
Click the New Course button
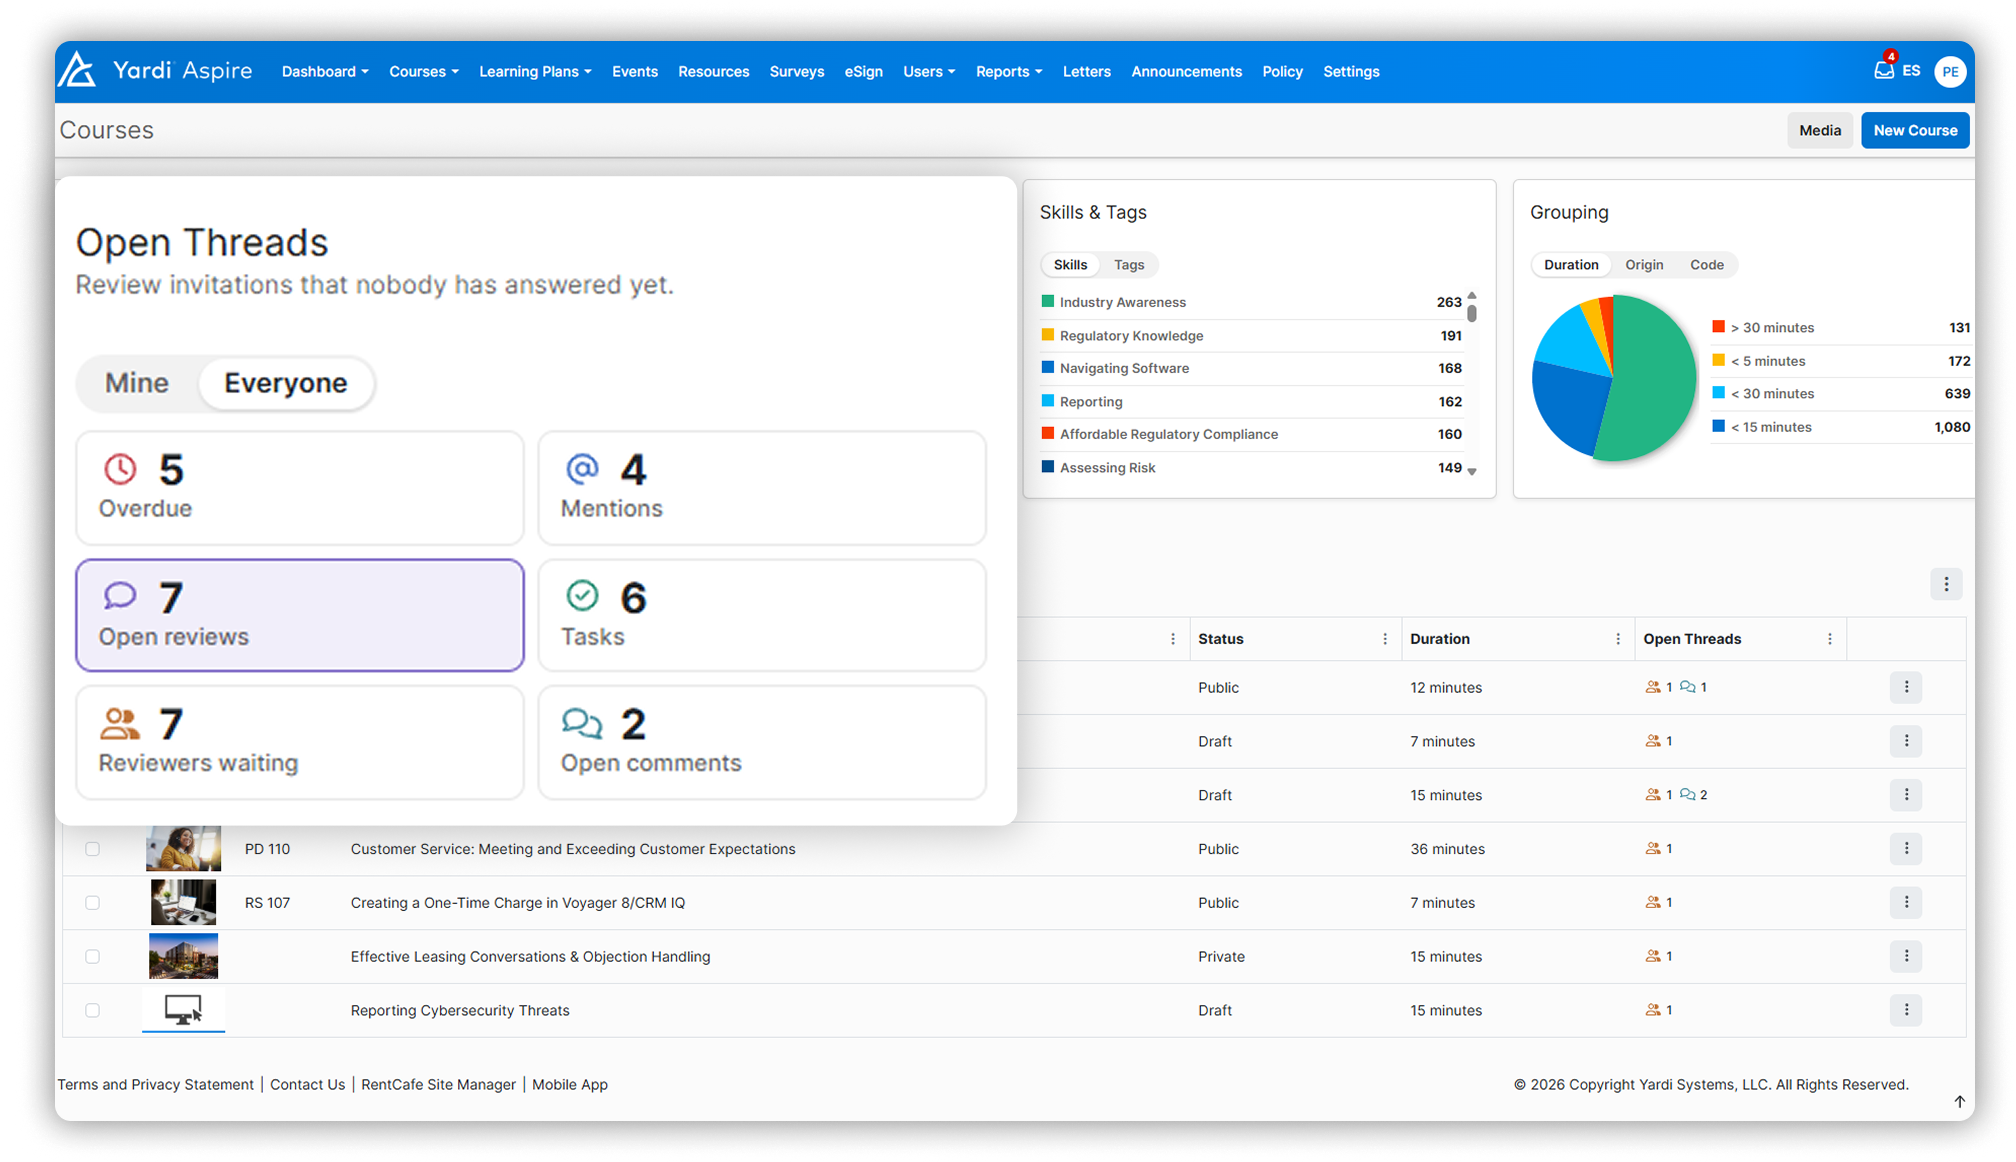pyautogui.click(x=1914, y=130)
